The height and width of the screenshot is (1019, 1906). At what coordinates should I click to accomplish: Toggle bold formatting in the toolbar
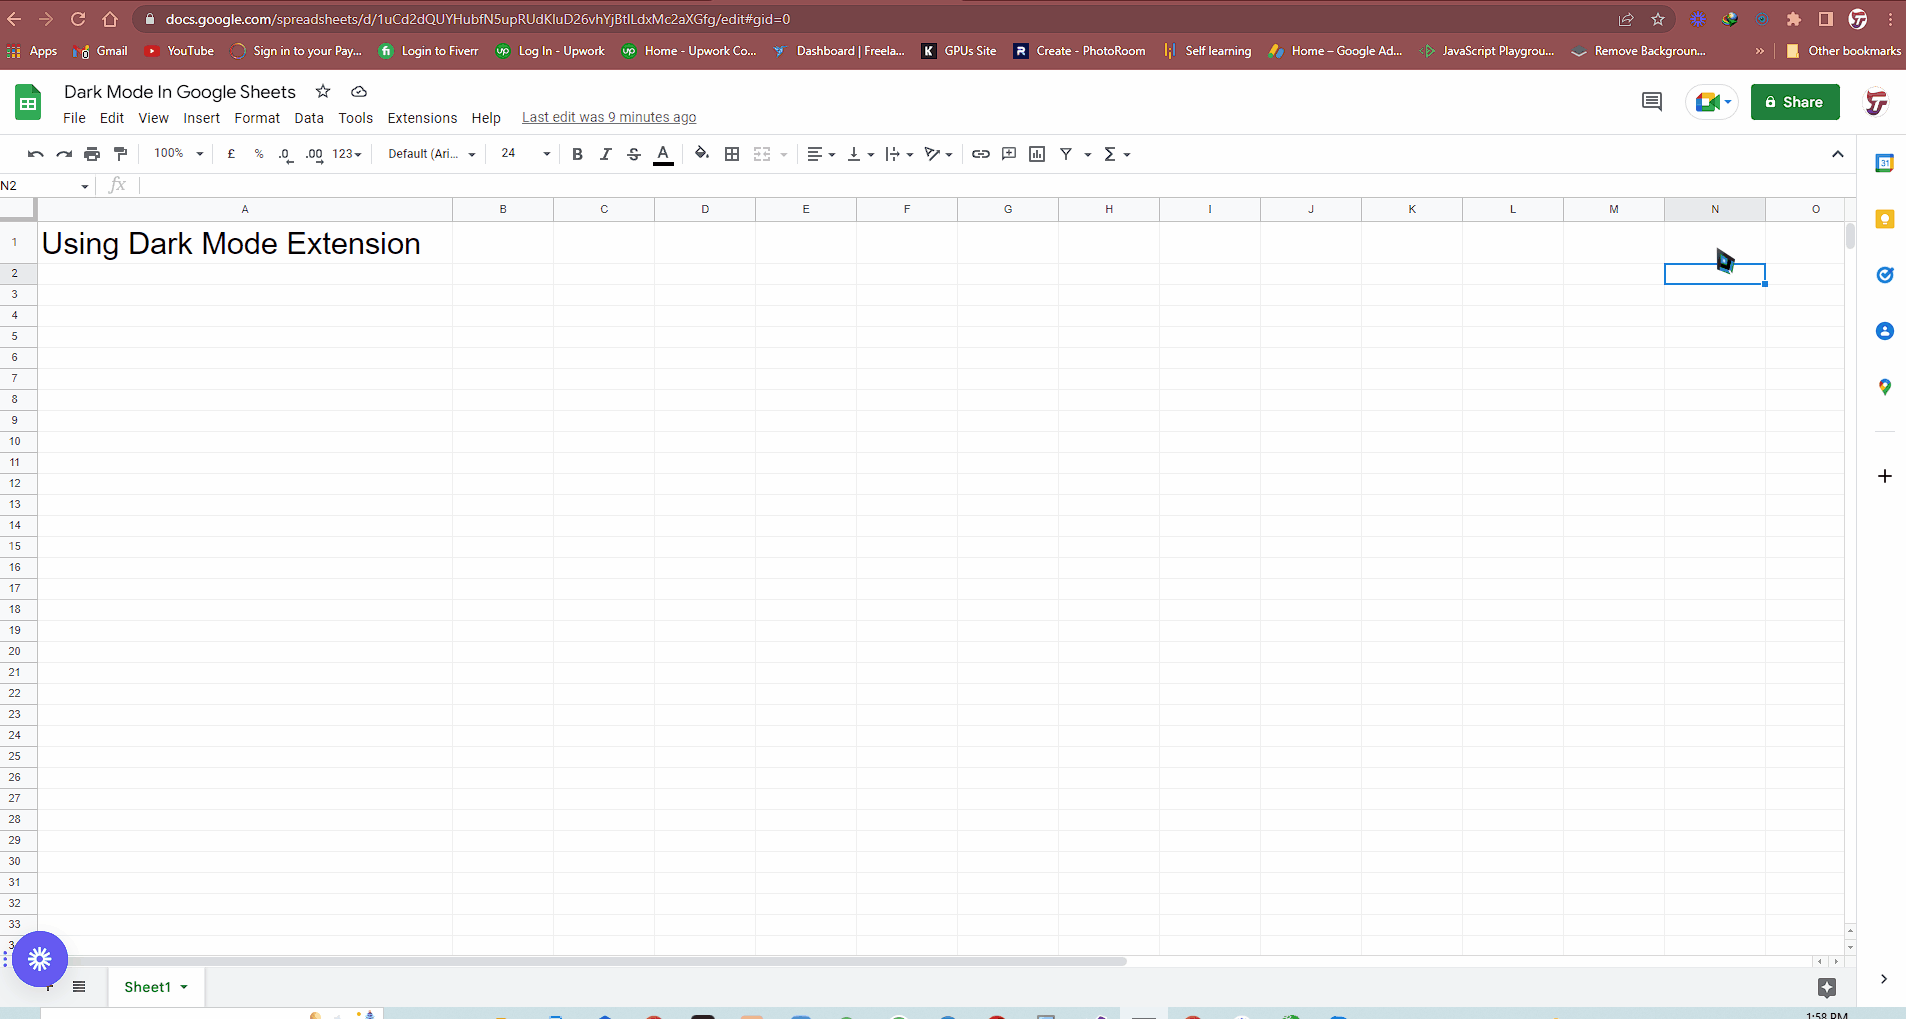577,154
